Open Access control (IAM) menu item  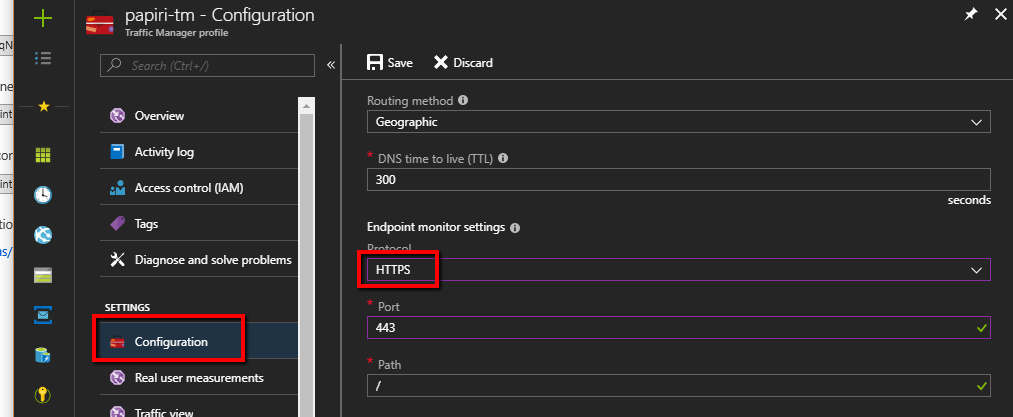click(x=199, y=188)
